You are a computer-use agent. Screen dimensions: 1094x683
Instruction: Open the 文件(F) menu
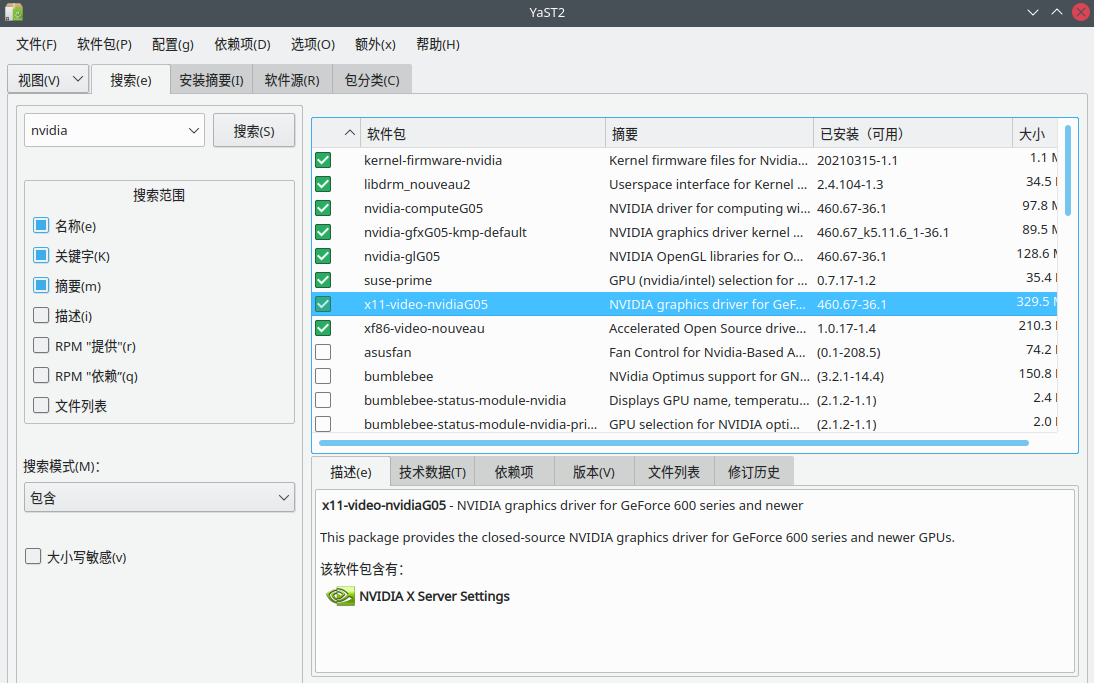tap(36, 45)
